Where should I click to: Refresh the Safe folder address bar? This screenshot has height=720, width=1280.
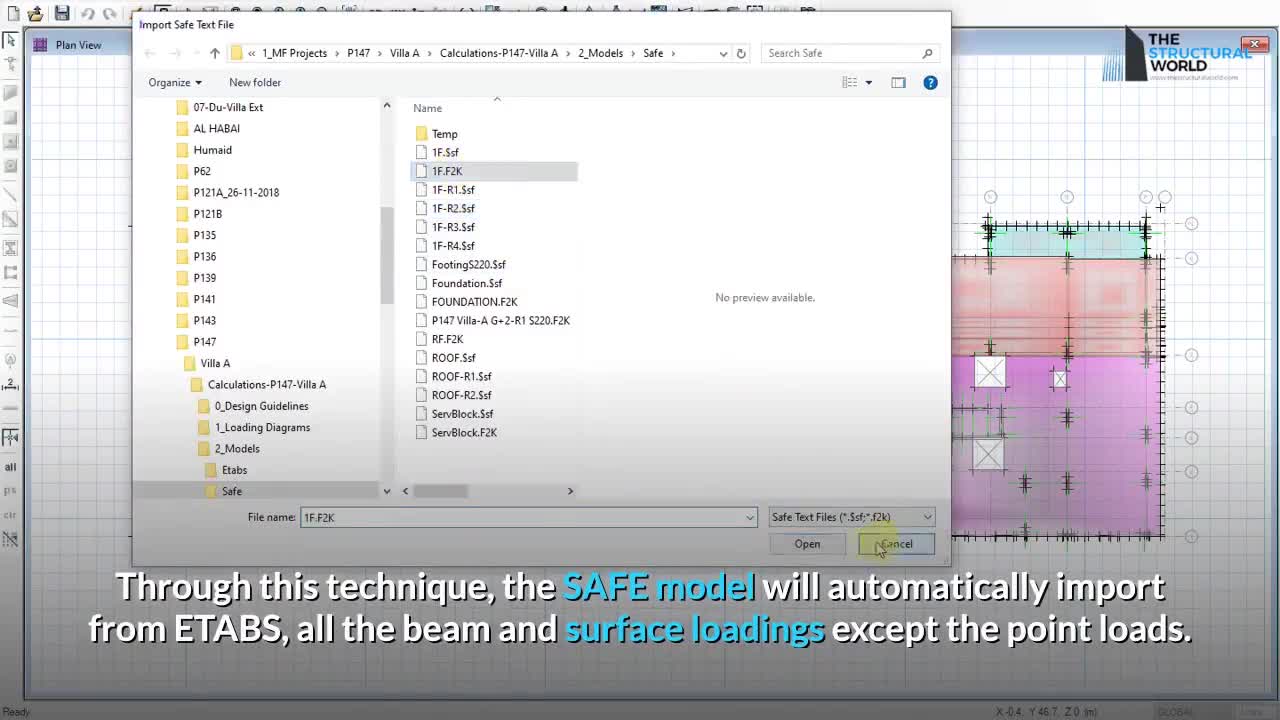(741, 53)
